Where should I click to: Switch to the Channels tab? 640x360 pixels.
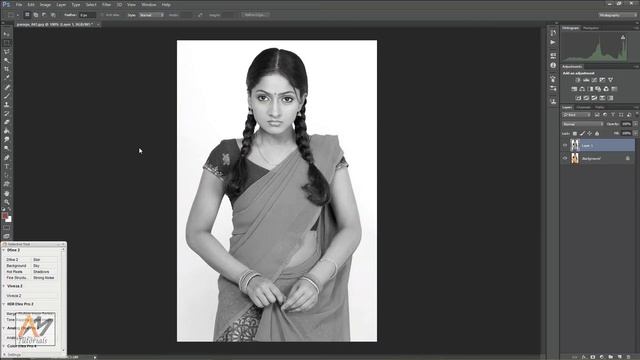tap(583, 107)
